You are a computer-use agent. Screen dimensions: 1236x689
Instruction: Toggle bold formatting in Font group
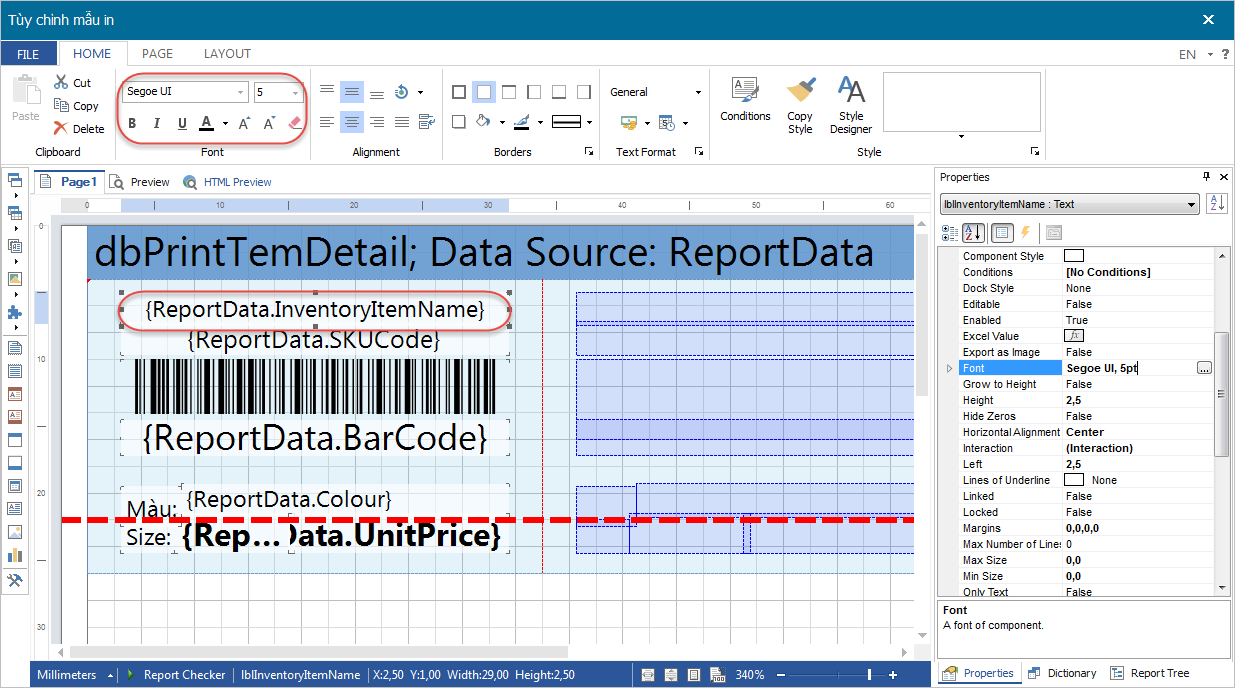point(132,124)
